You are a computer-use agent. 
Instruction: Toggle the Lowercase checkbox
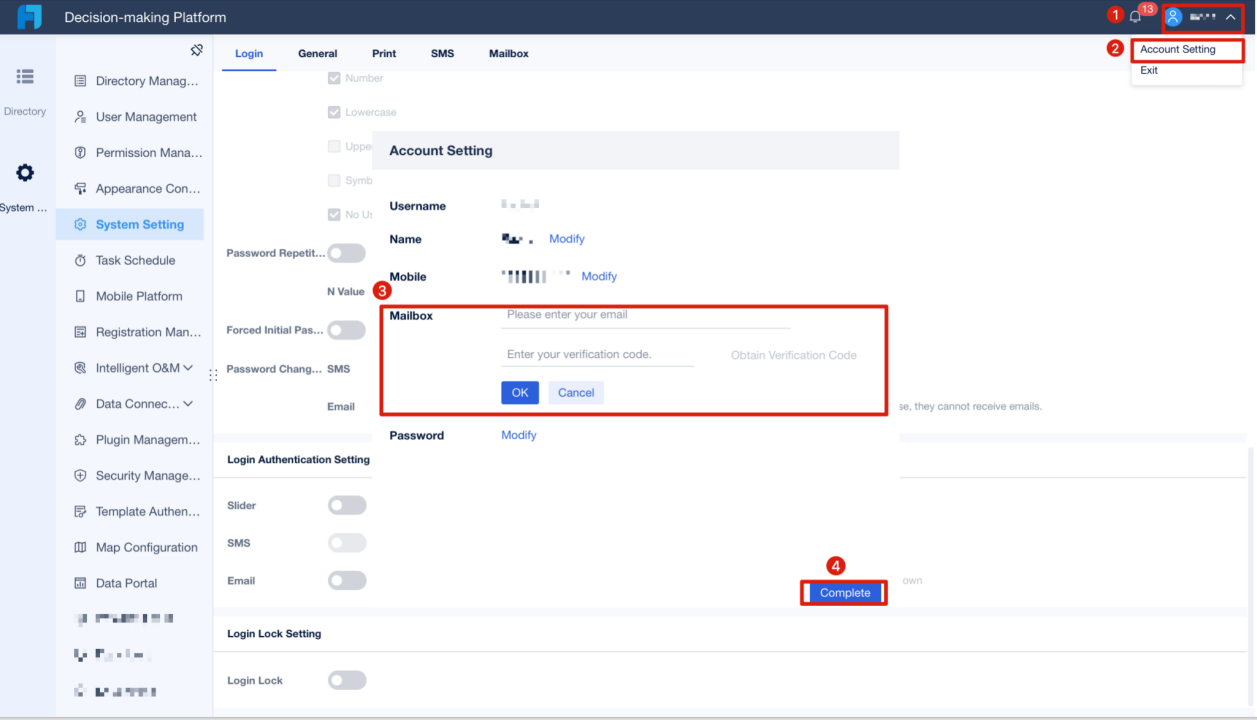click(x=334, y=112)
